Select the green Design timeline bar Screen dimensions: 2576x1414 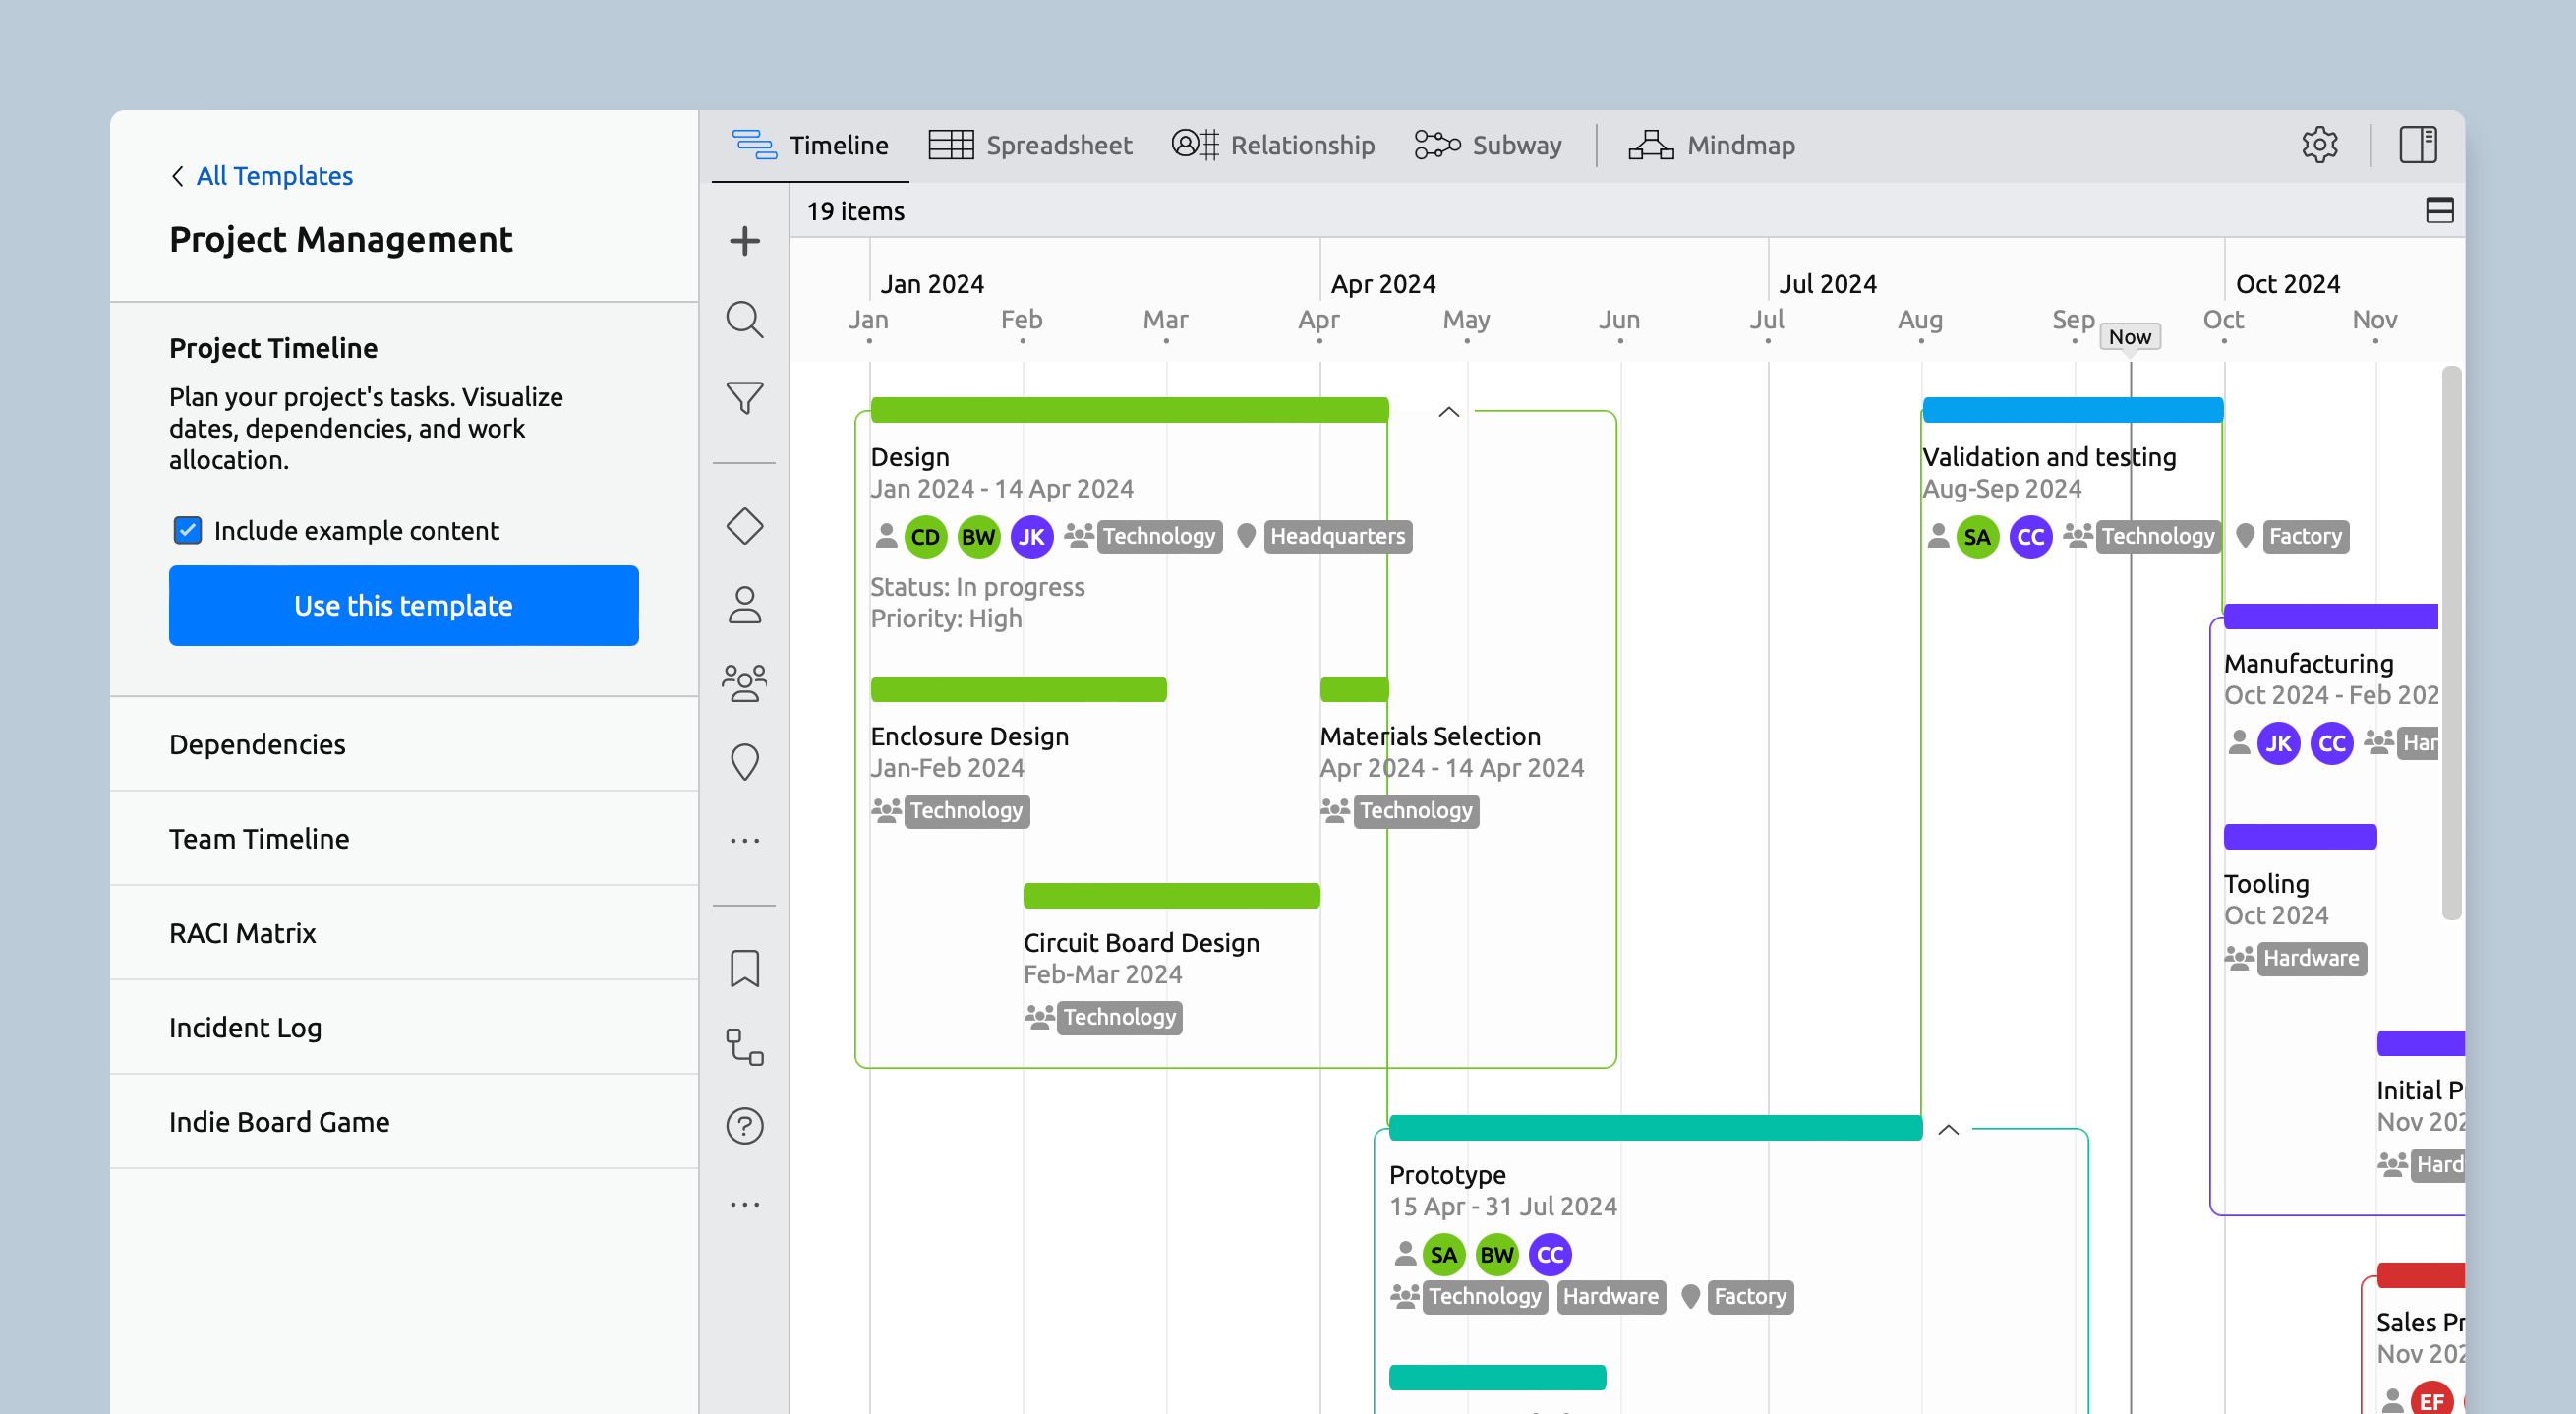click(1130, 410)
